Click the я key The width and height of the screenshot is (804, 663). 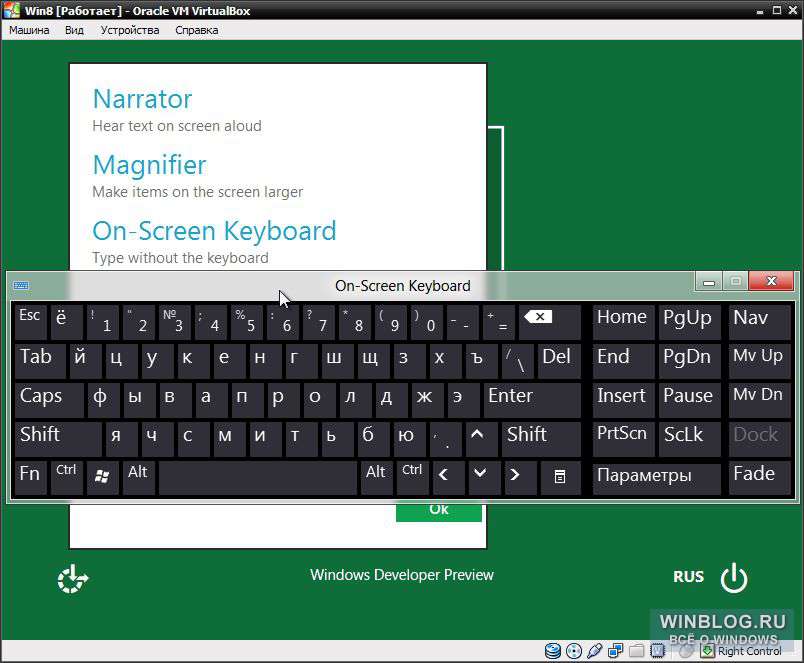tap(122, 438)
